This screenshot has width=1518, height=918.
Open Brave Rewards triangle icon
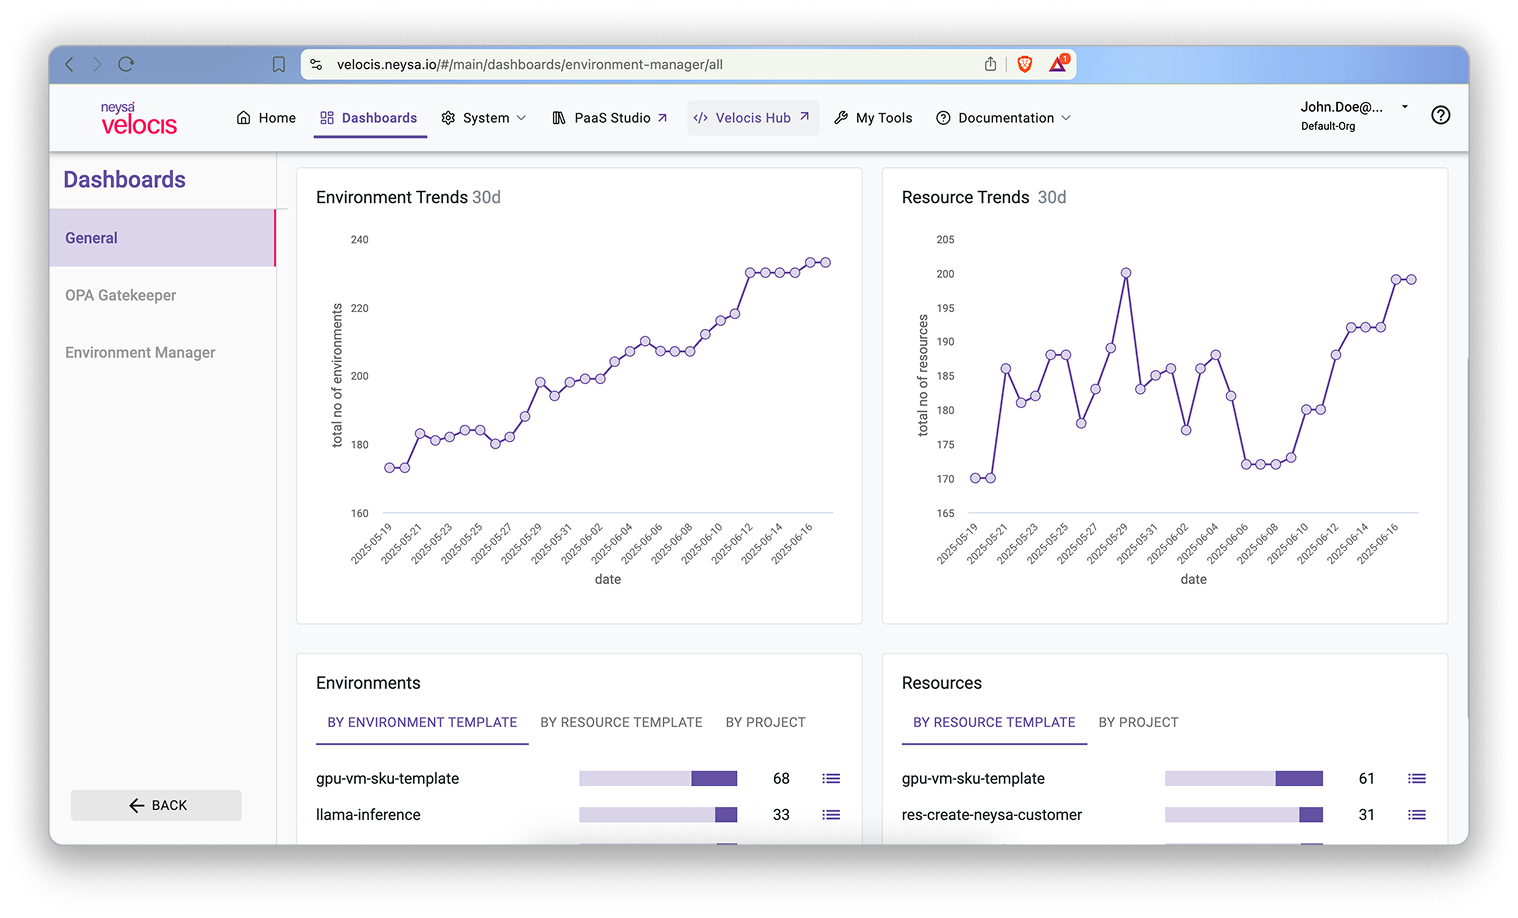(x=1058, y=64)
